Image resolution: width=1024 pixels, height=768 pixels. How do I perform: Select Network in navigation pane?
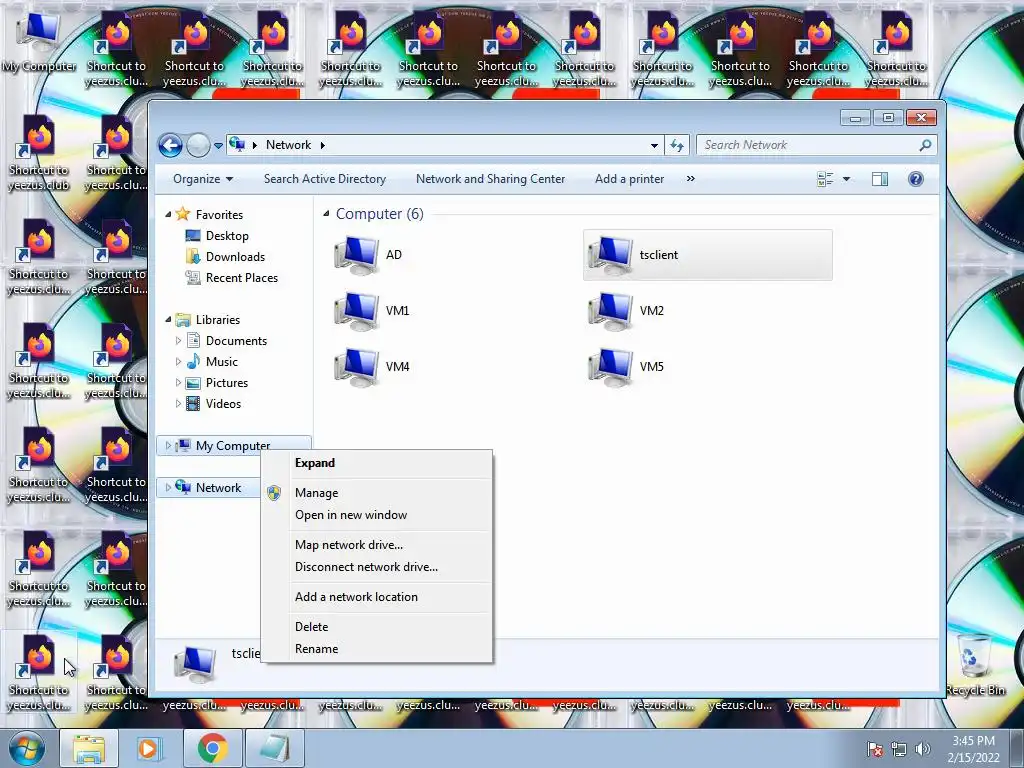218,488
